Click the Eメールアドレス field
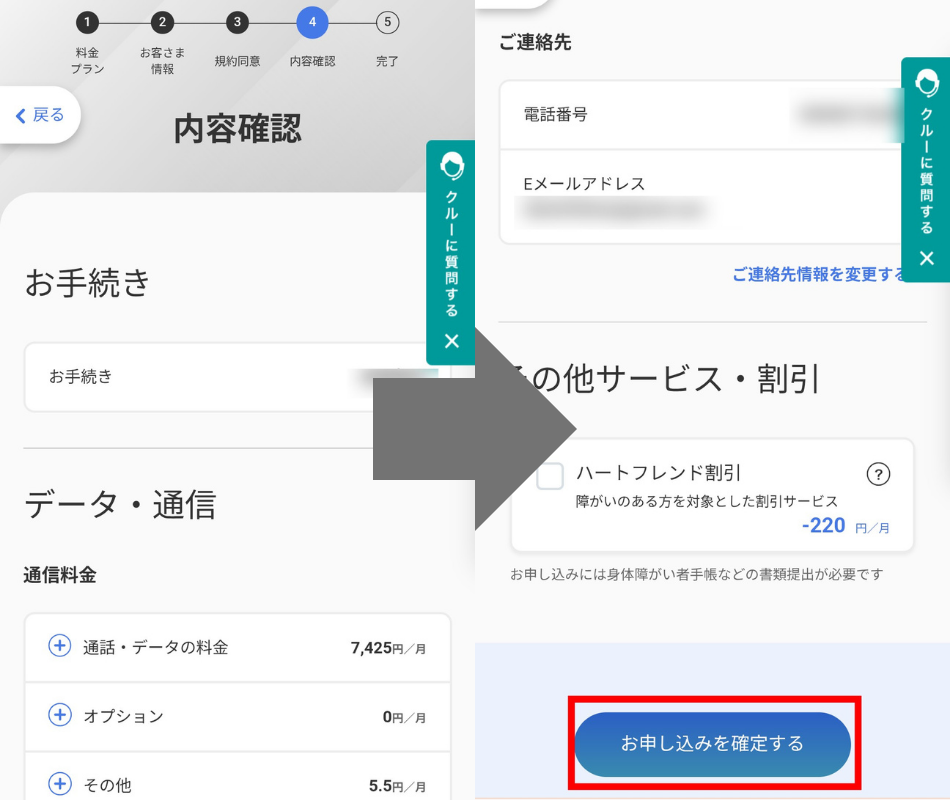Image resolution: width=950 pixels, height=800 pixels. [700, 197]
